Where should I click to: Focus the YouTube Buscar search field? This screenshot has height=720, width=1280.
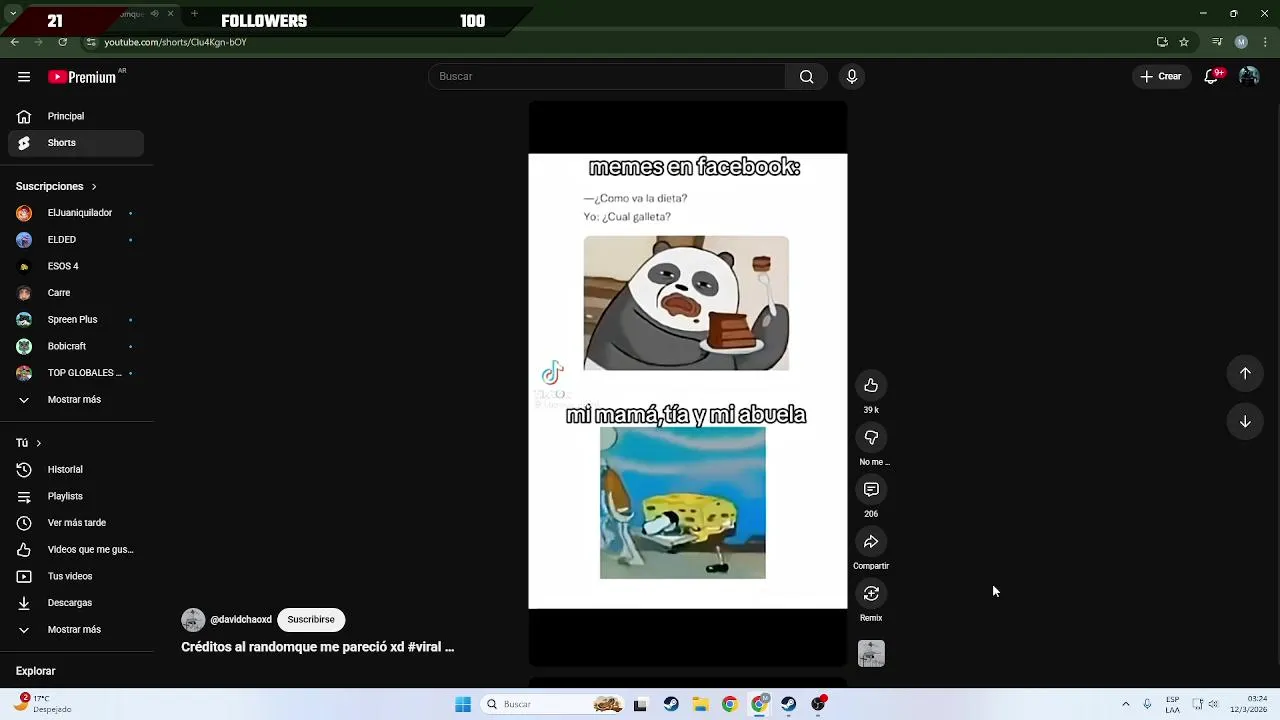[607, 77]
